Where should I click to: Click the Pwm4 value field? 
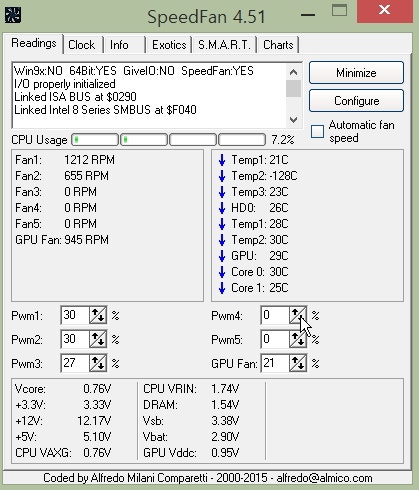[275, 315]
